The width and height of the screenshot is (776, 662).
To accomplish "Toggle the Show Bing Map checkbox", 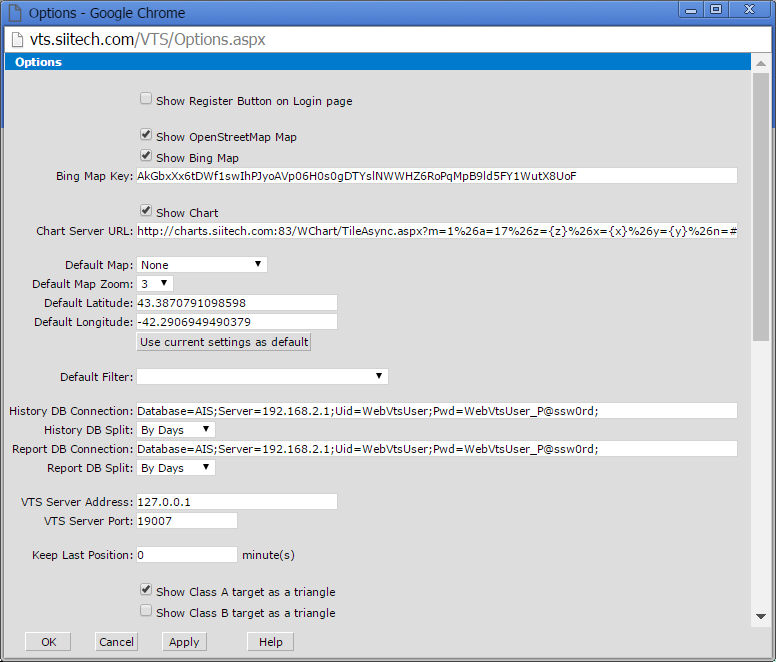I will tap(146, 155).
